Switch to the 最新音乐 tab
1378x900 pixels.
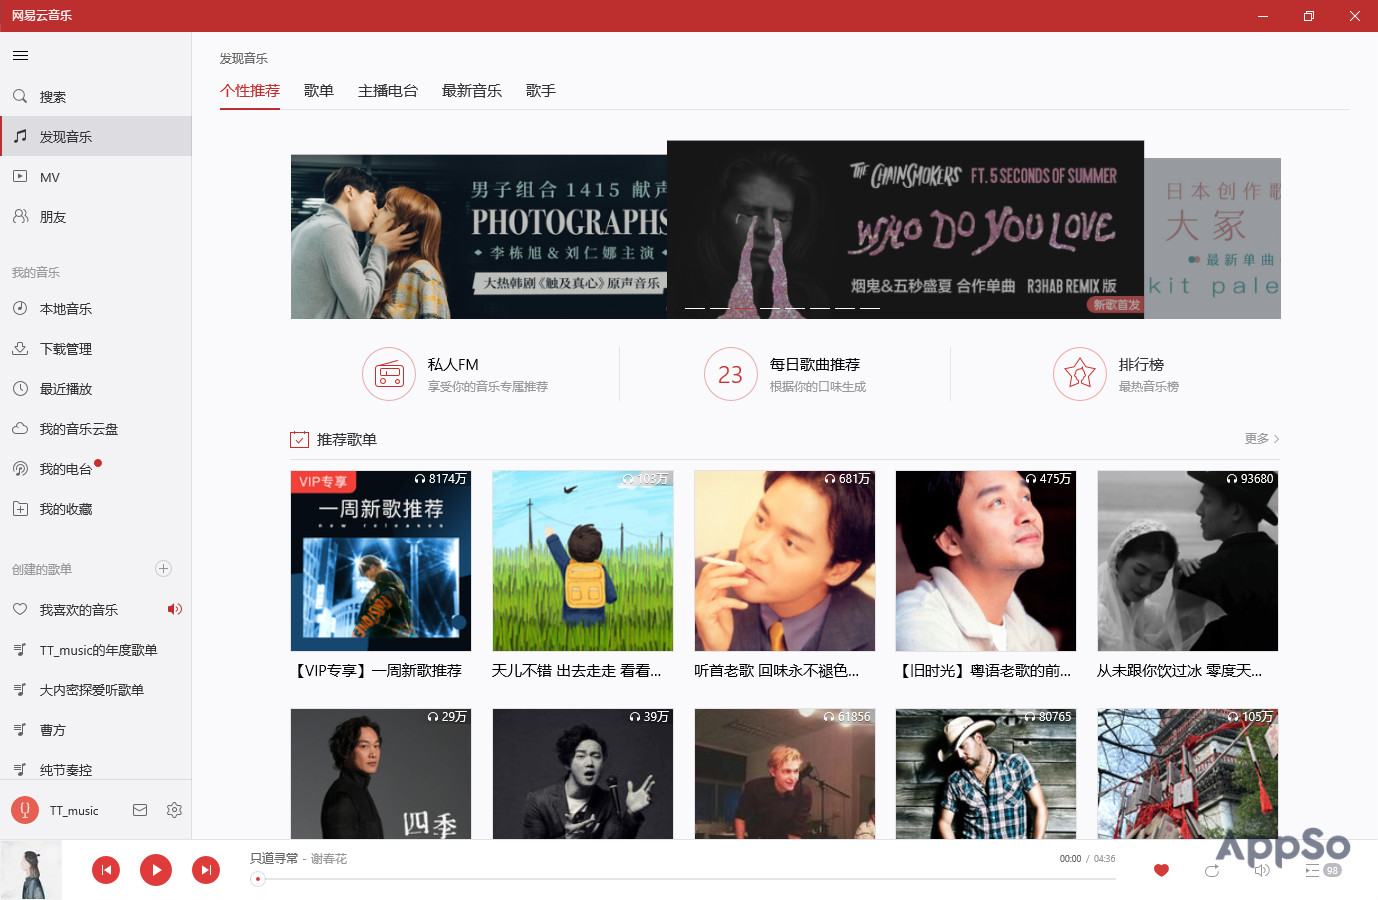pos(471,90)
